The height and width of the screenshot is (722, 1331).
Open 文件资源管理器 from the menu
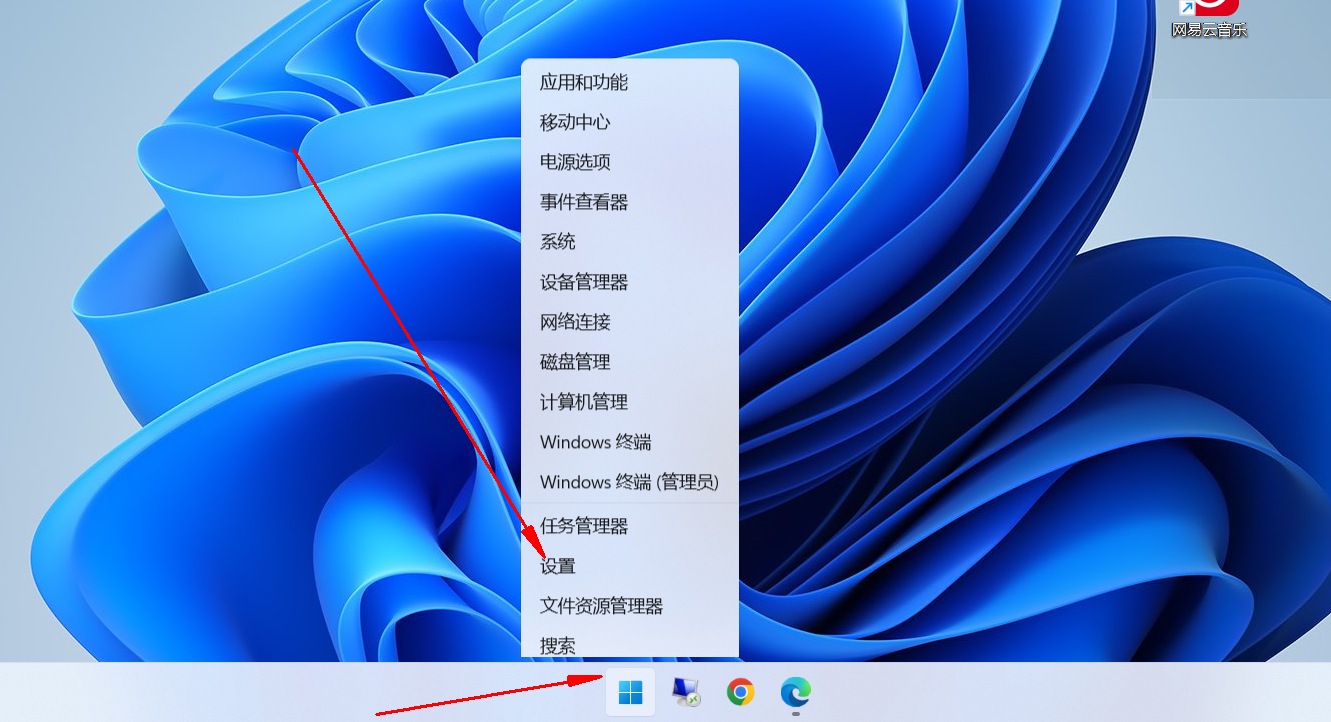click(630, 606)
